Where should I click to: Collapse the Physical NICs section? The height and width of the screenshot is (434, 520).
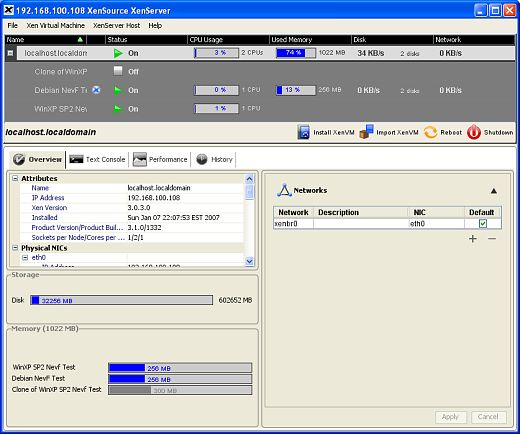pos(15,248)
